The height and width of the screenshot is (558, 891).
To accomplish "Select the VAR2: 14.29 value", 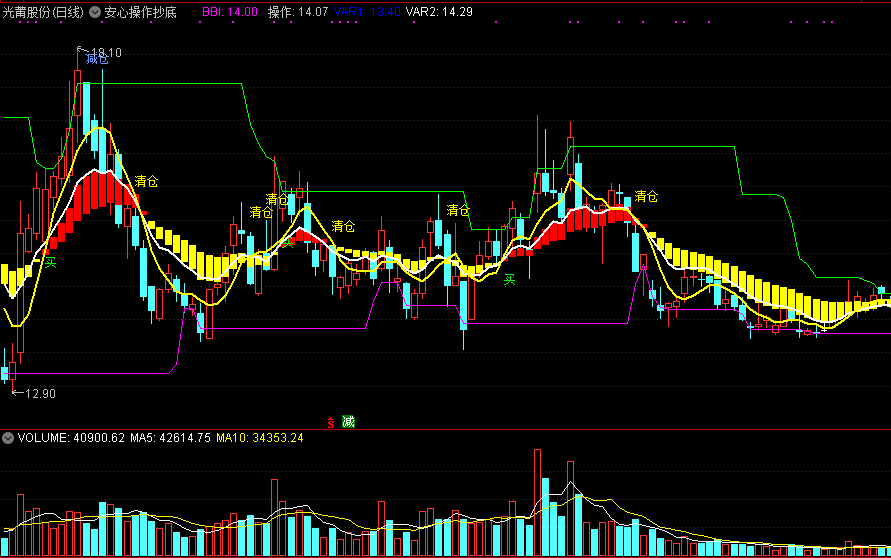I will click(x=439, y=12).
